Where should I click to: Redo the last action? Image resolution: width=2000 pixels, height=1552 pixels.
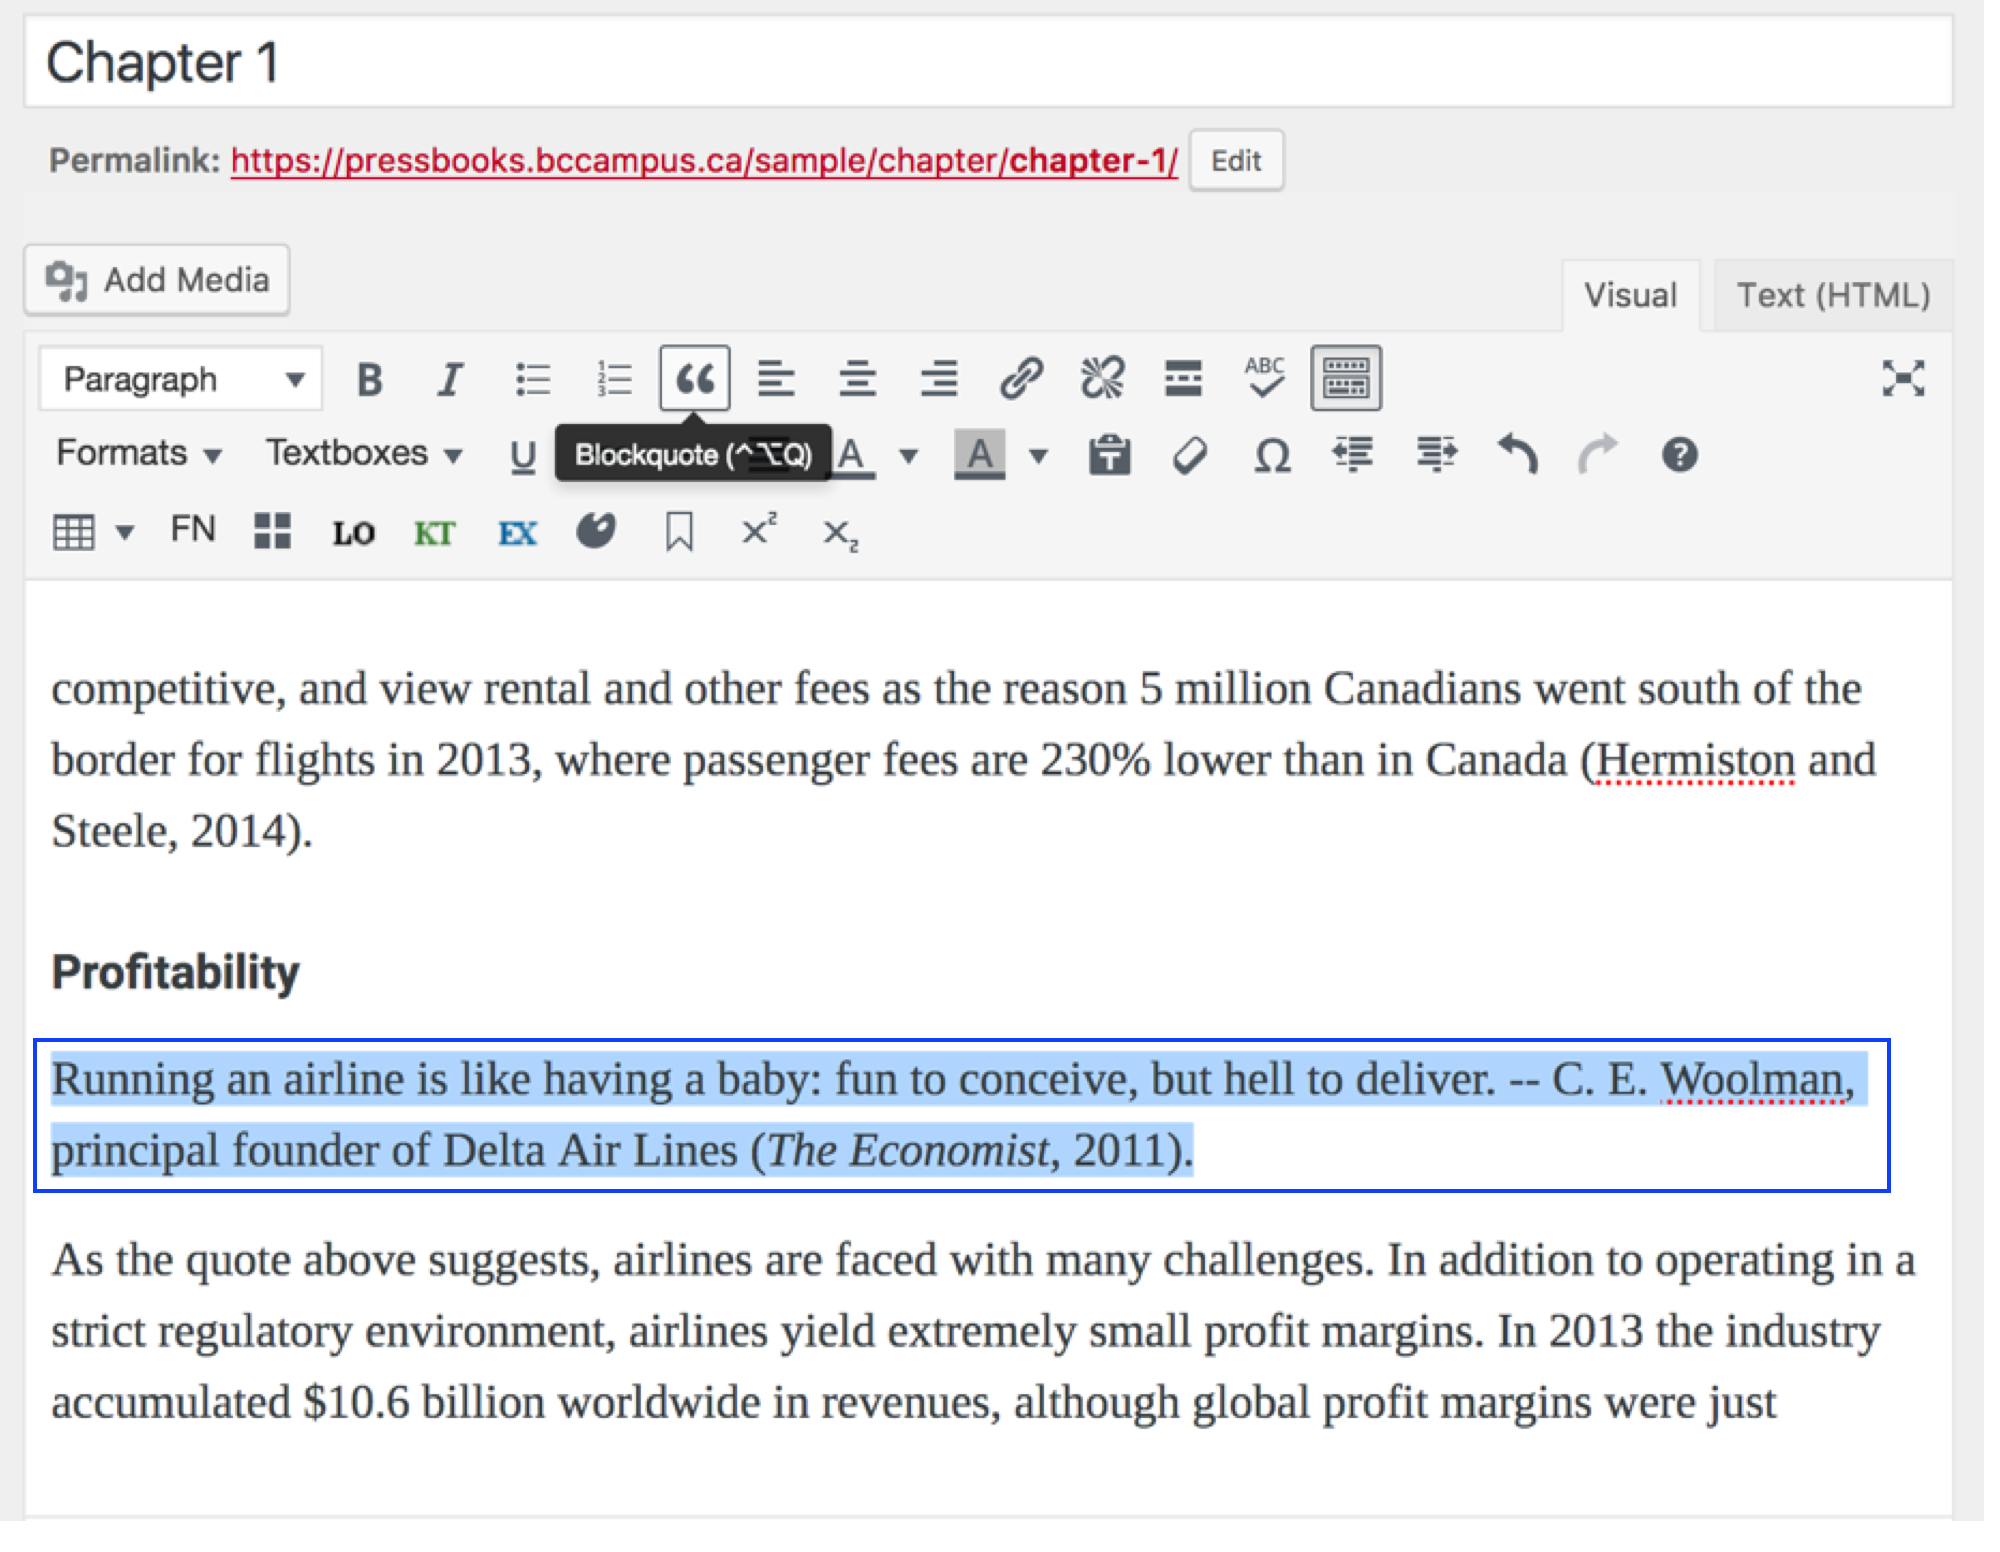click(x=1597, y=455)
